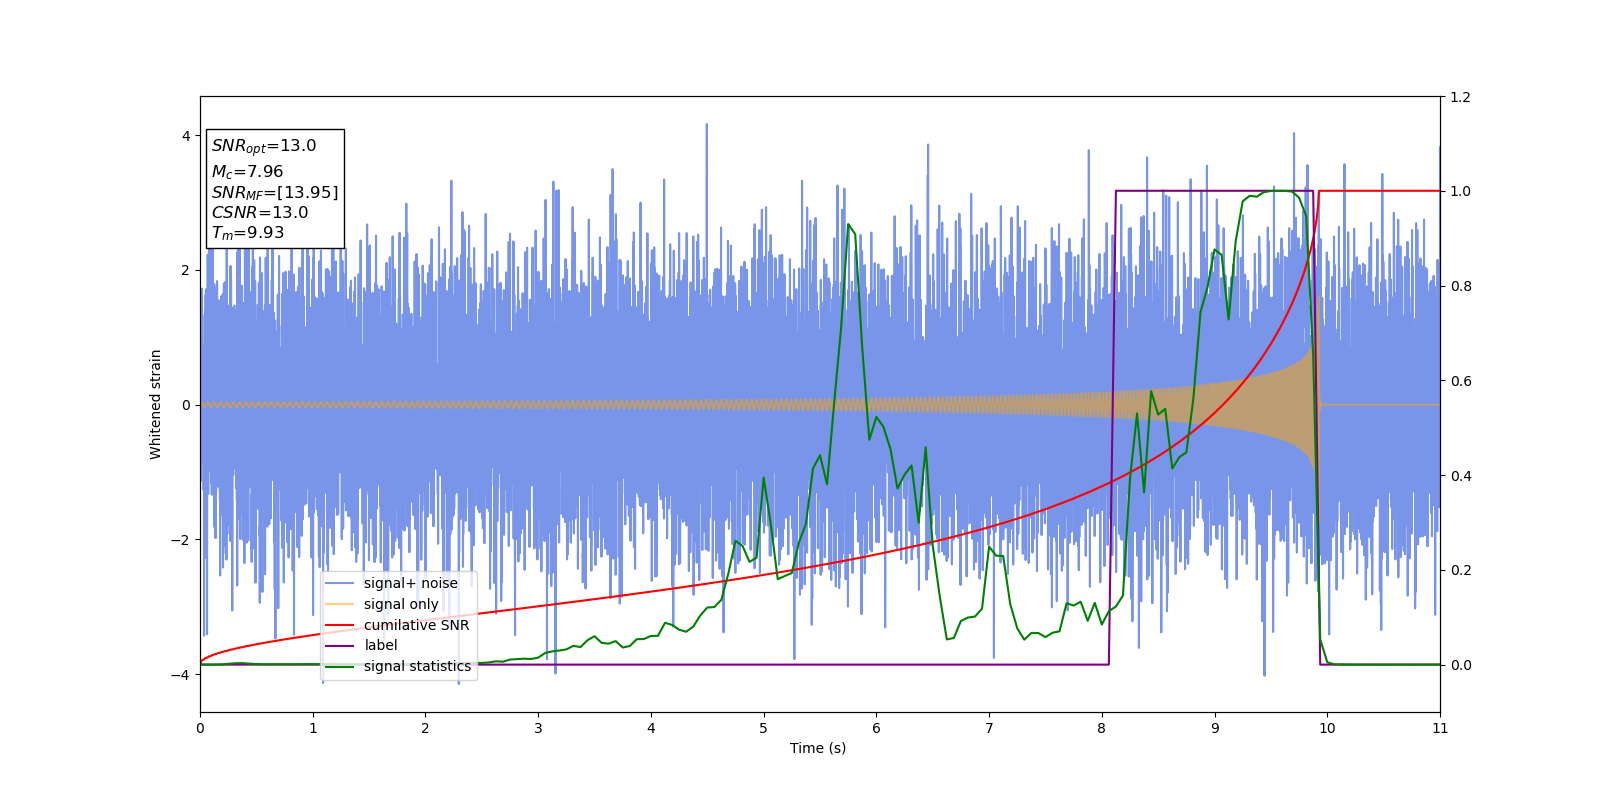Click x-axis tick label 8
The image size is (1600, 800).
(1102, 728)
